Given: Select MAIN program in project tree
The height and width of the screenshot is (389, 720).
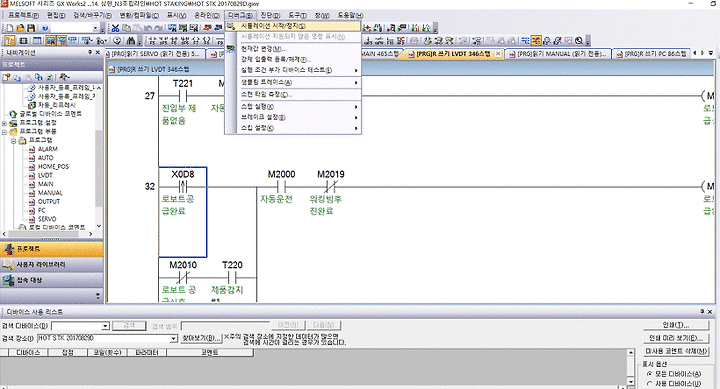Looking at the screenshot, I should click(45, 184).
